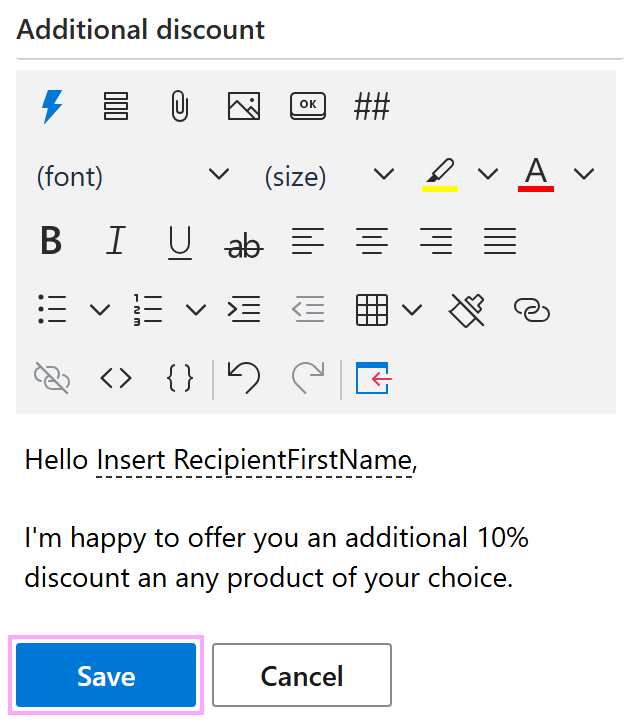Screen dimensions: 638x724
Task: Toggle underline formatting
Action: (x=180, y=242)
